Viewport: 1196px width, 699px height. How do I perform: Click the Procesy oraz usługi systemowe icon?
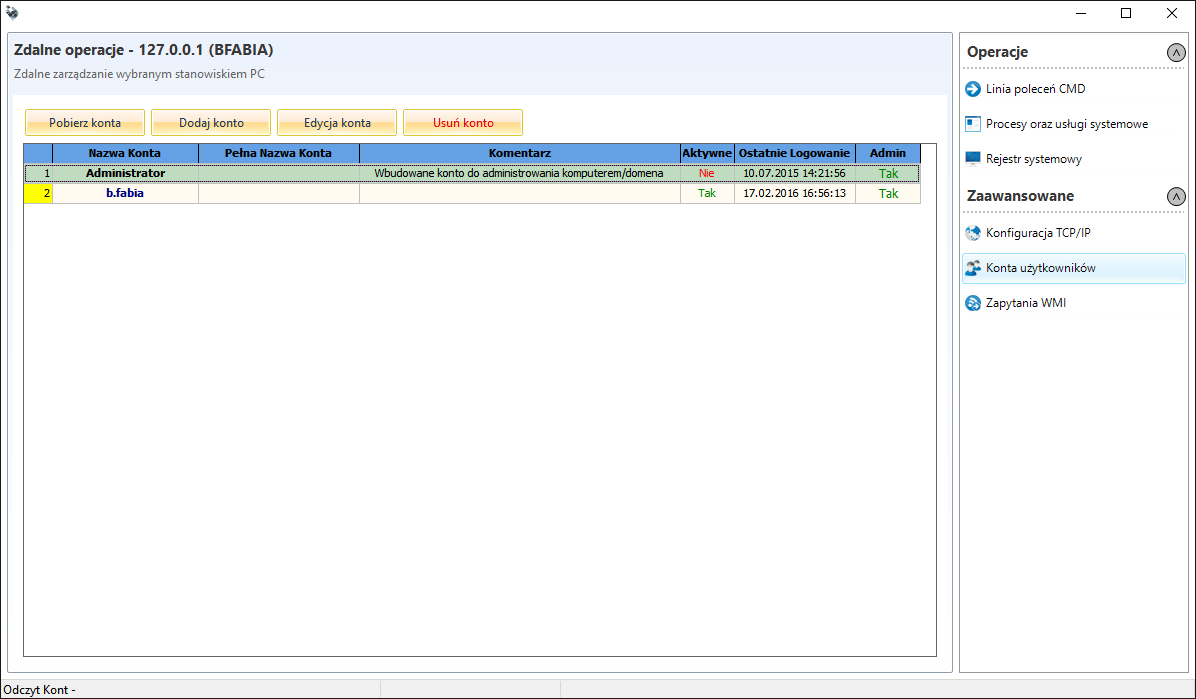[x=973, y=124]
